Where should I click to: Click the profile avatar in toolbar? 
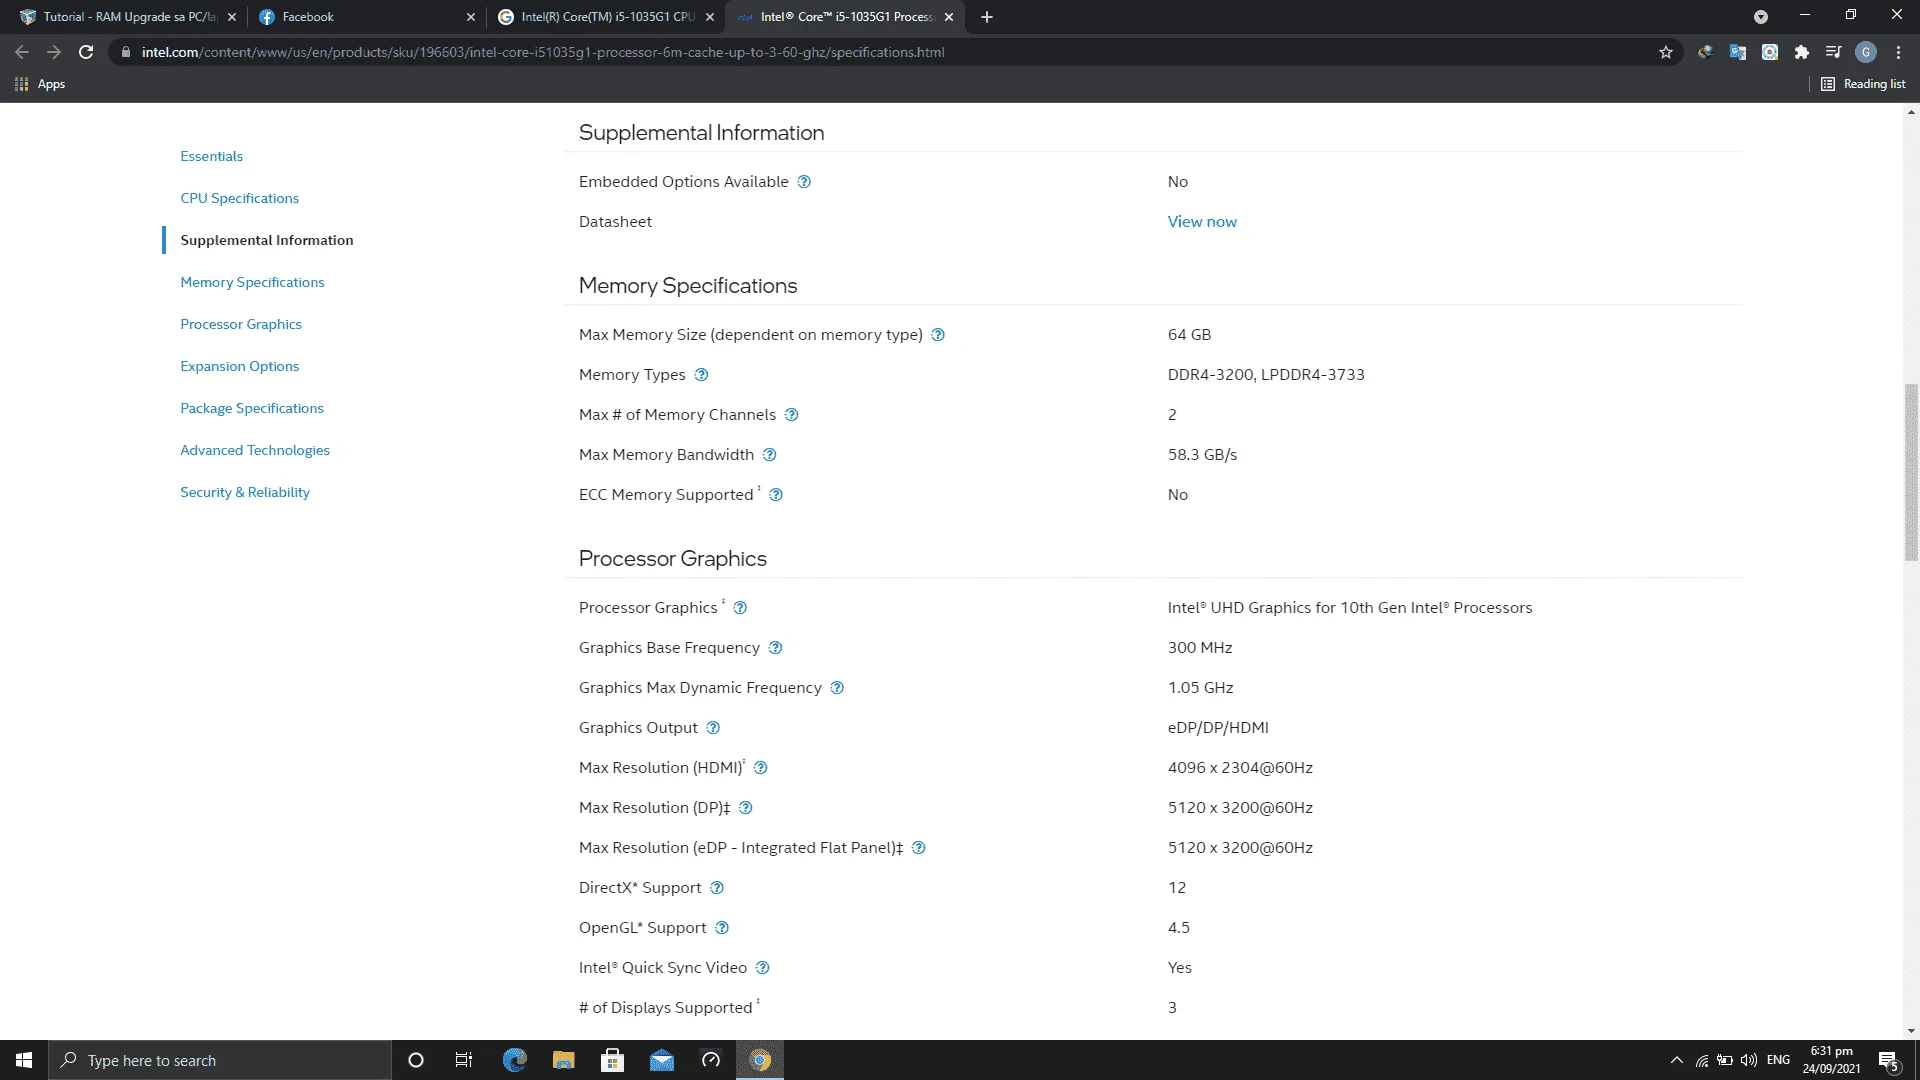pos(1866,52)
